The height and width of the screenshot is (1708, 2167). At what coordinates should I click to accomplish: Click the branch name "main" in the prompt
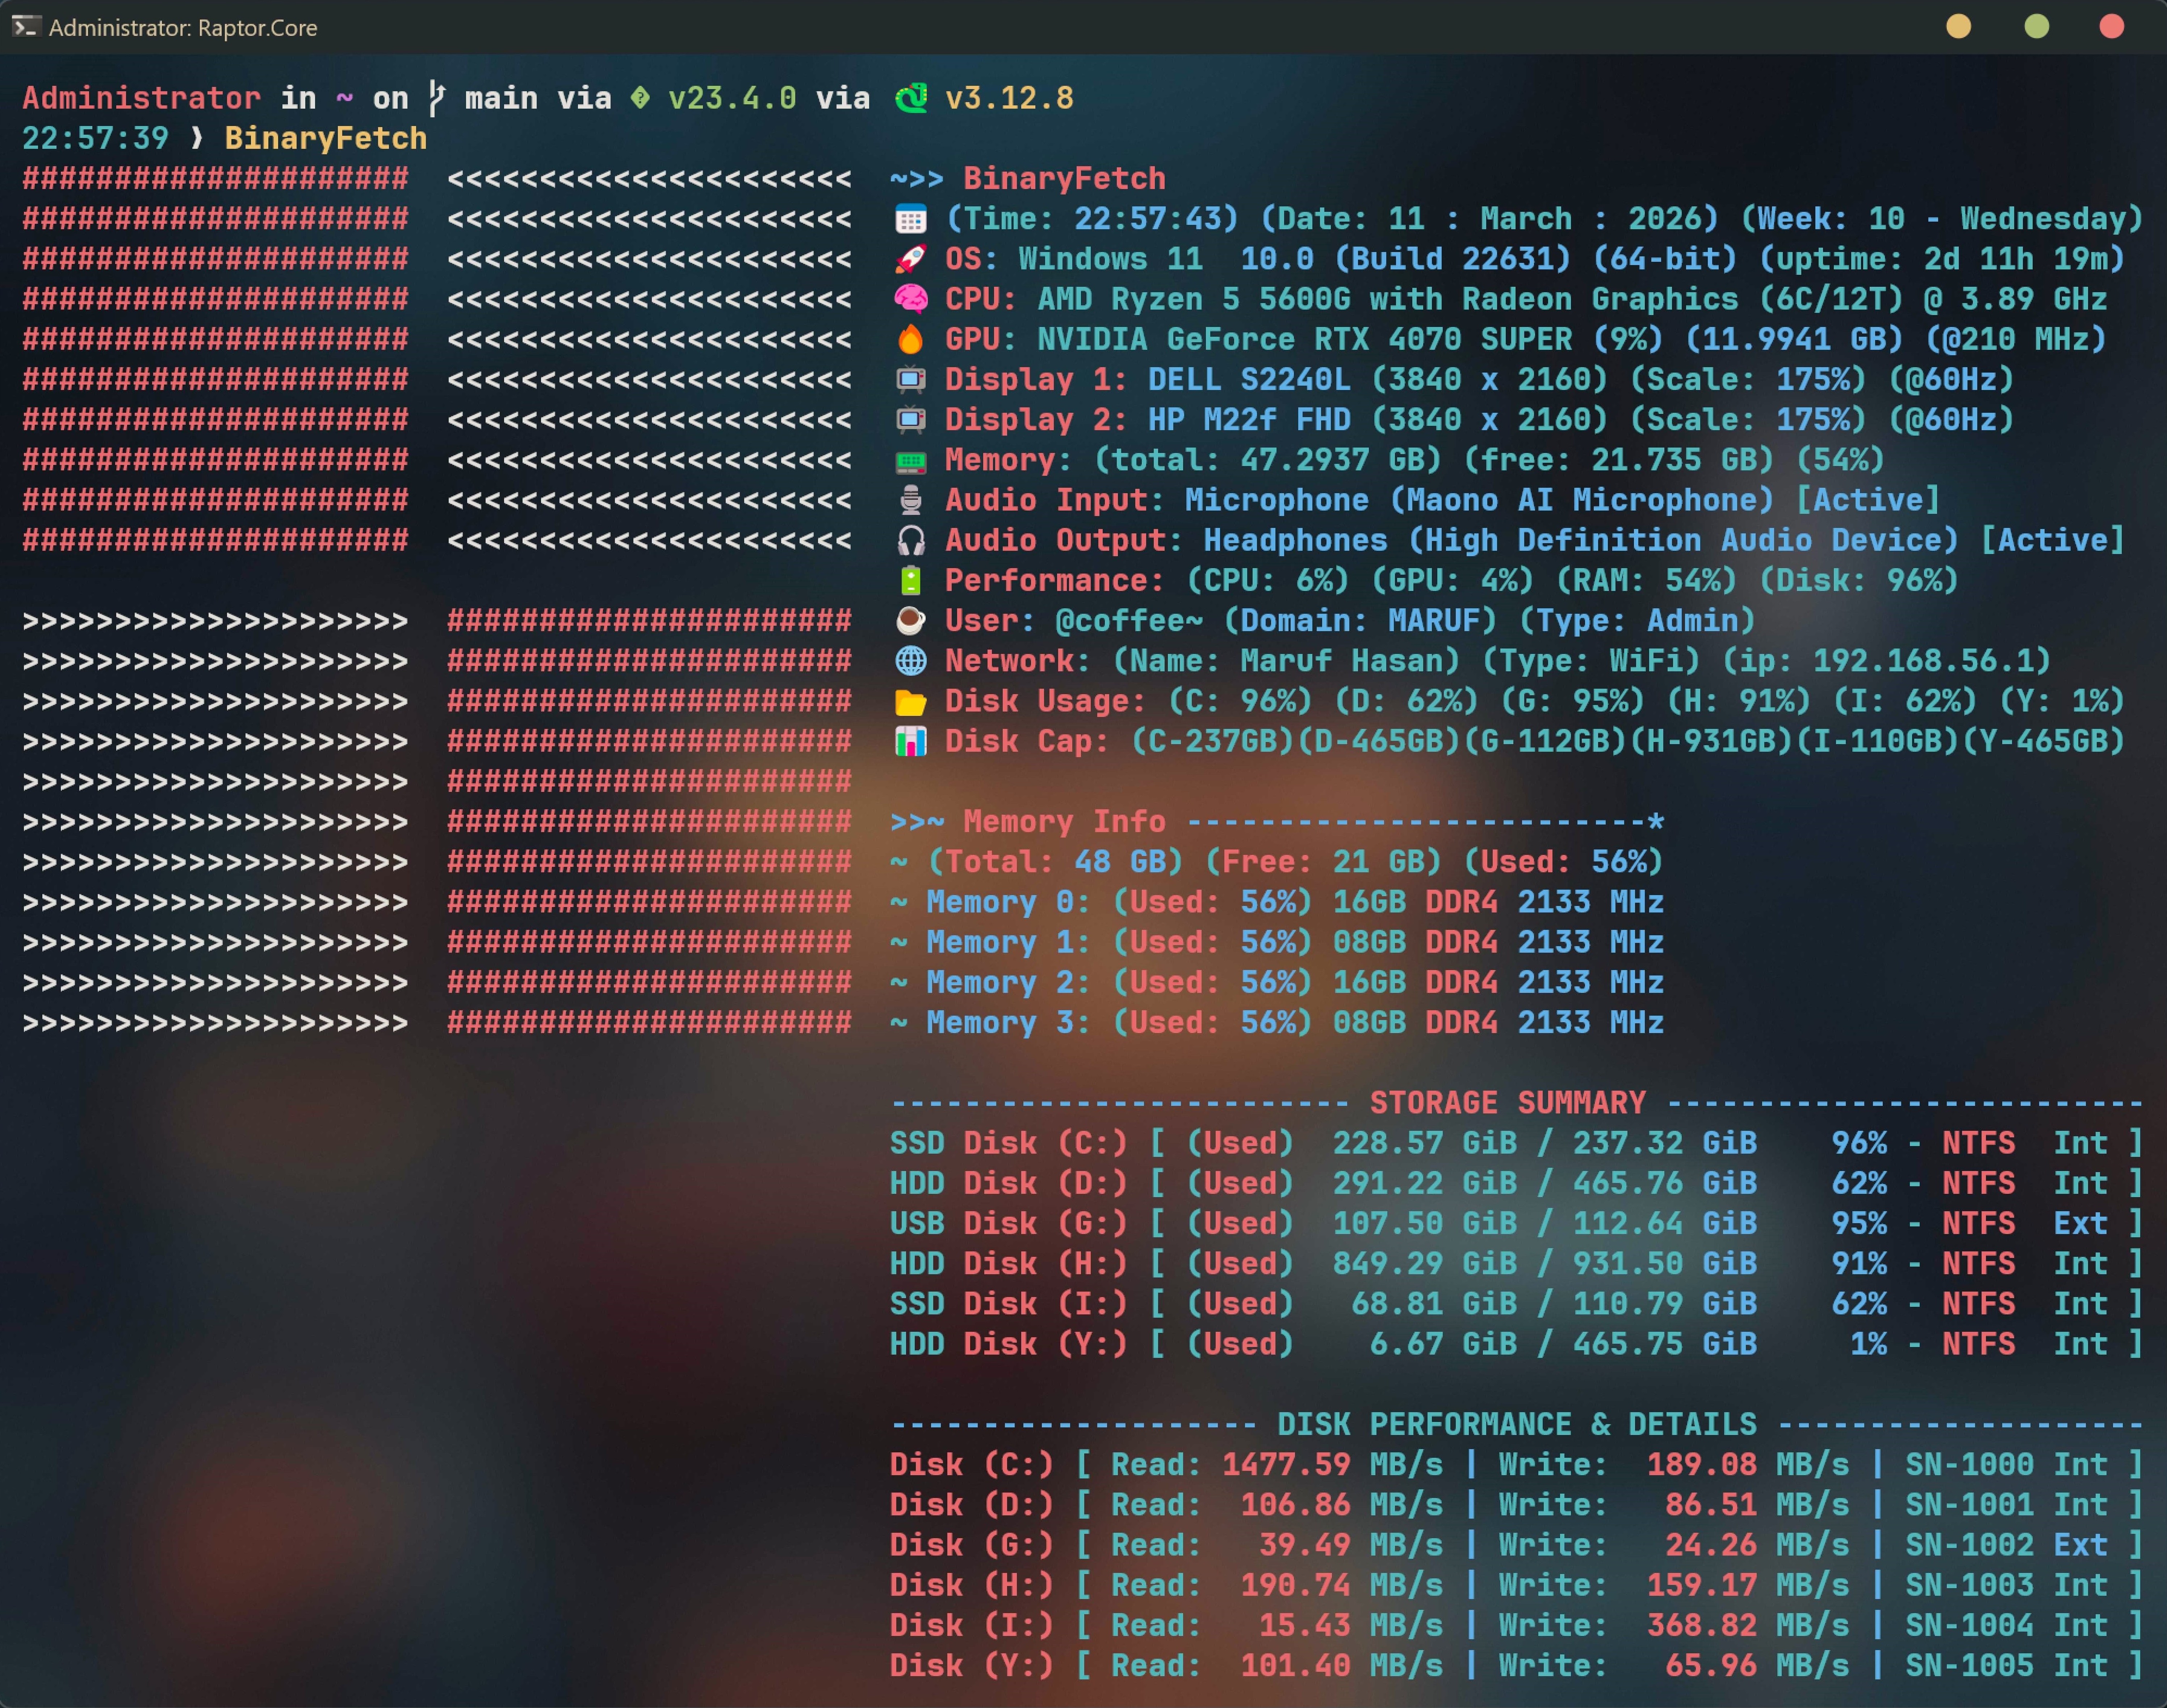point(501,98)
